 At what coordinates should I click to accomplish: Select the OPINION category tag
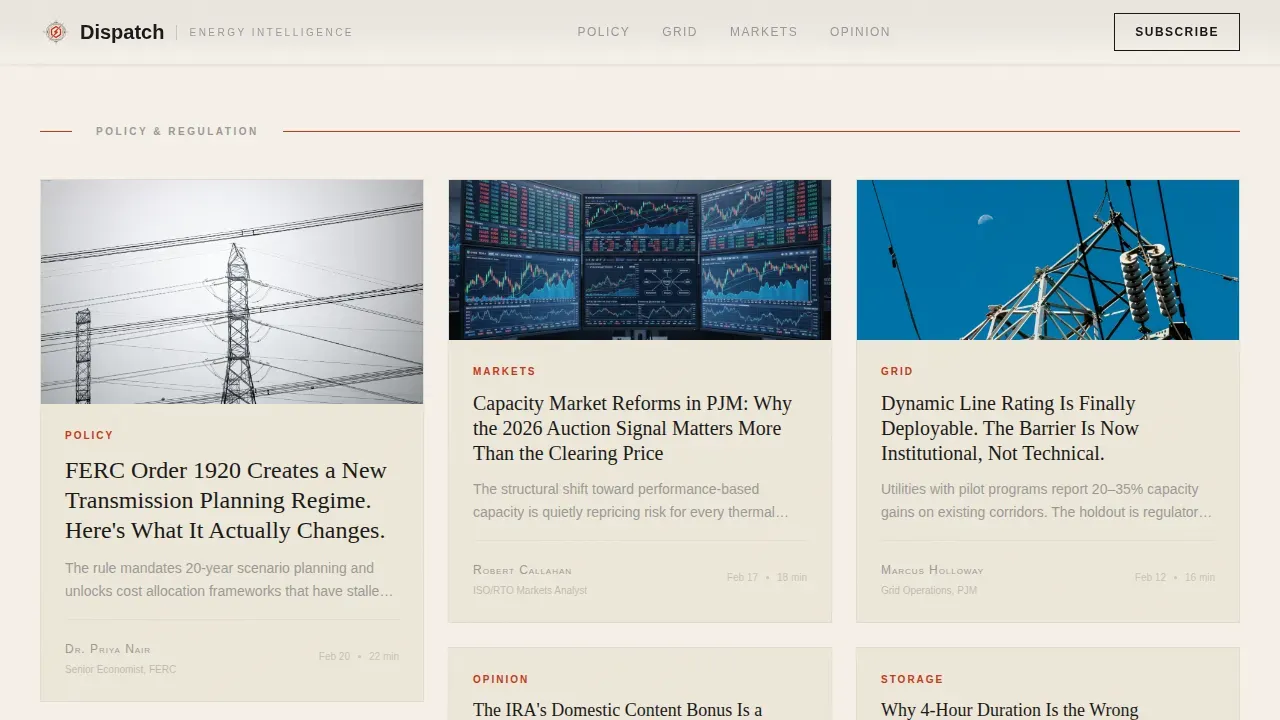tap(500, 679)
